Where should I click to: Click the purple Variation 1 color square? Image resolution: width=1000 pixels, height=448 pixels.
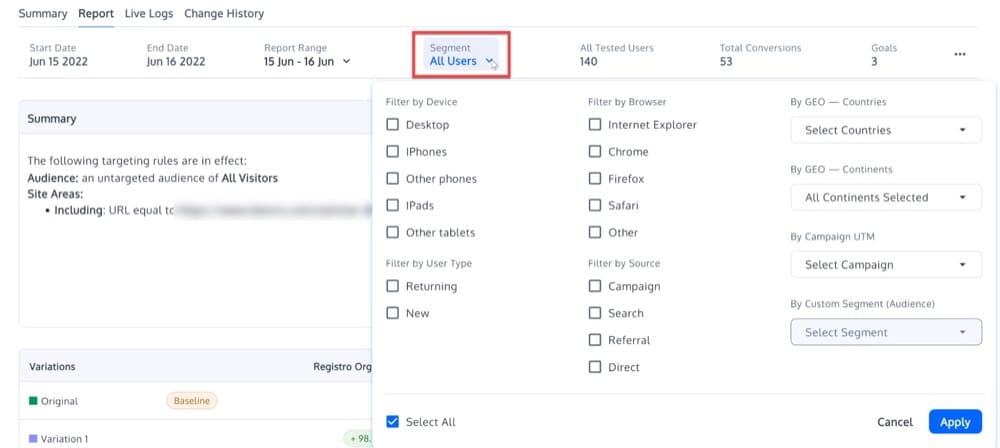pos(33,439)
